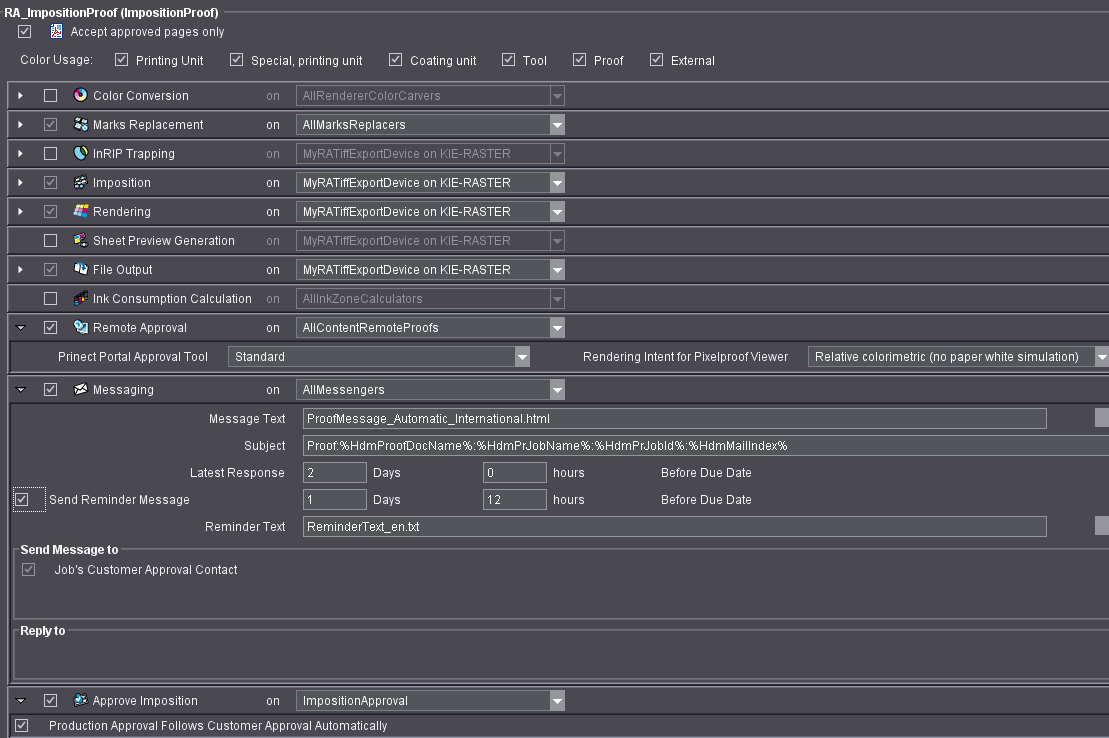Viewport: 1109px width, 738px height.
Task: Expand the Marks Replacement section
Action: tap(20, 125)
